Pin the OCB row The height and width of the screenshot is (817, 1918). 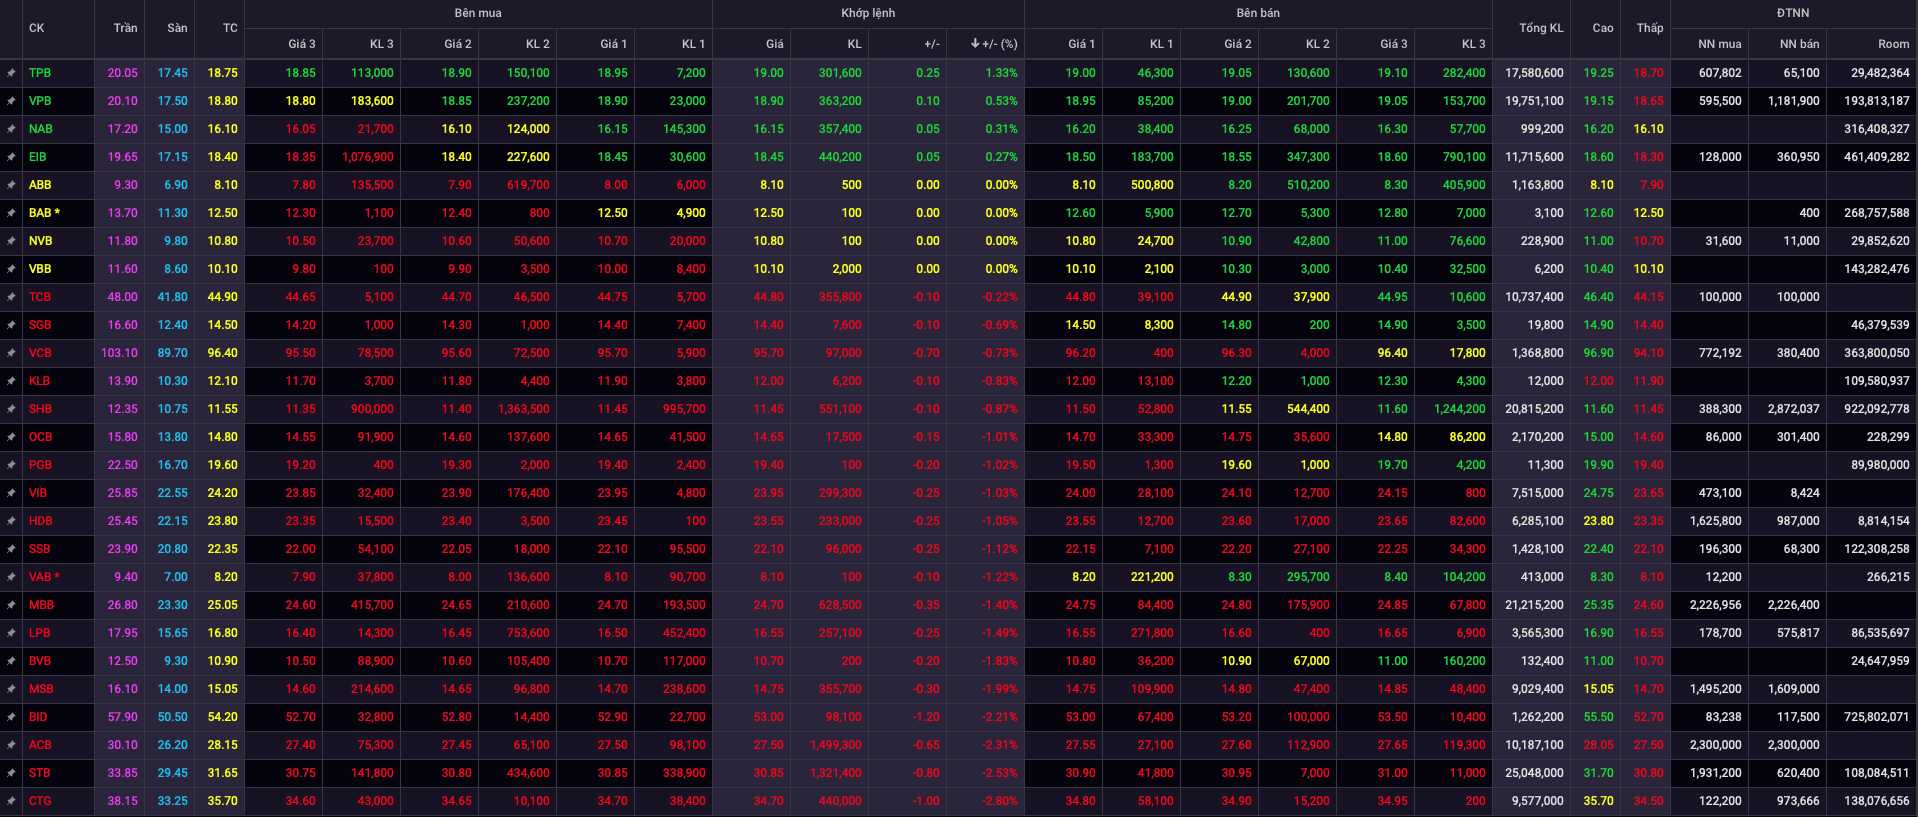click(11, 437)
